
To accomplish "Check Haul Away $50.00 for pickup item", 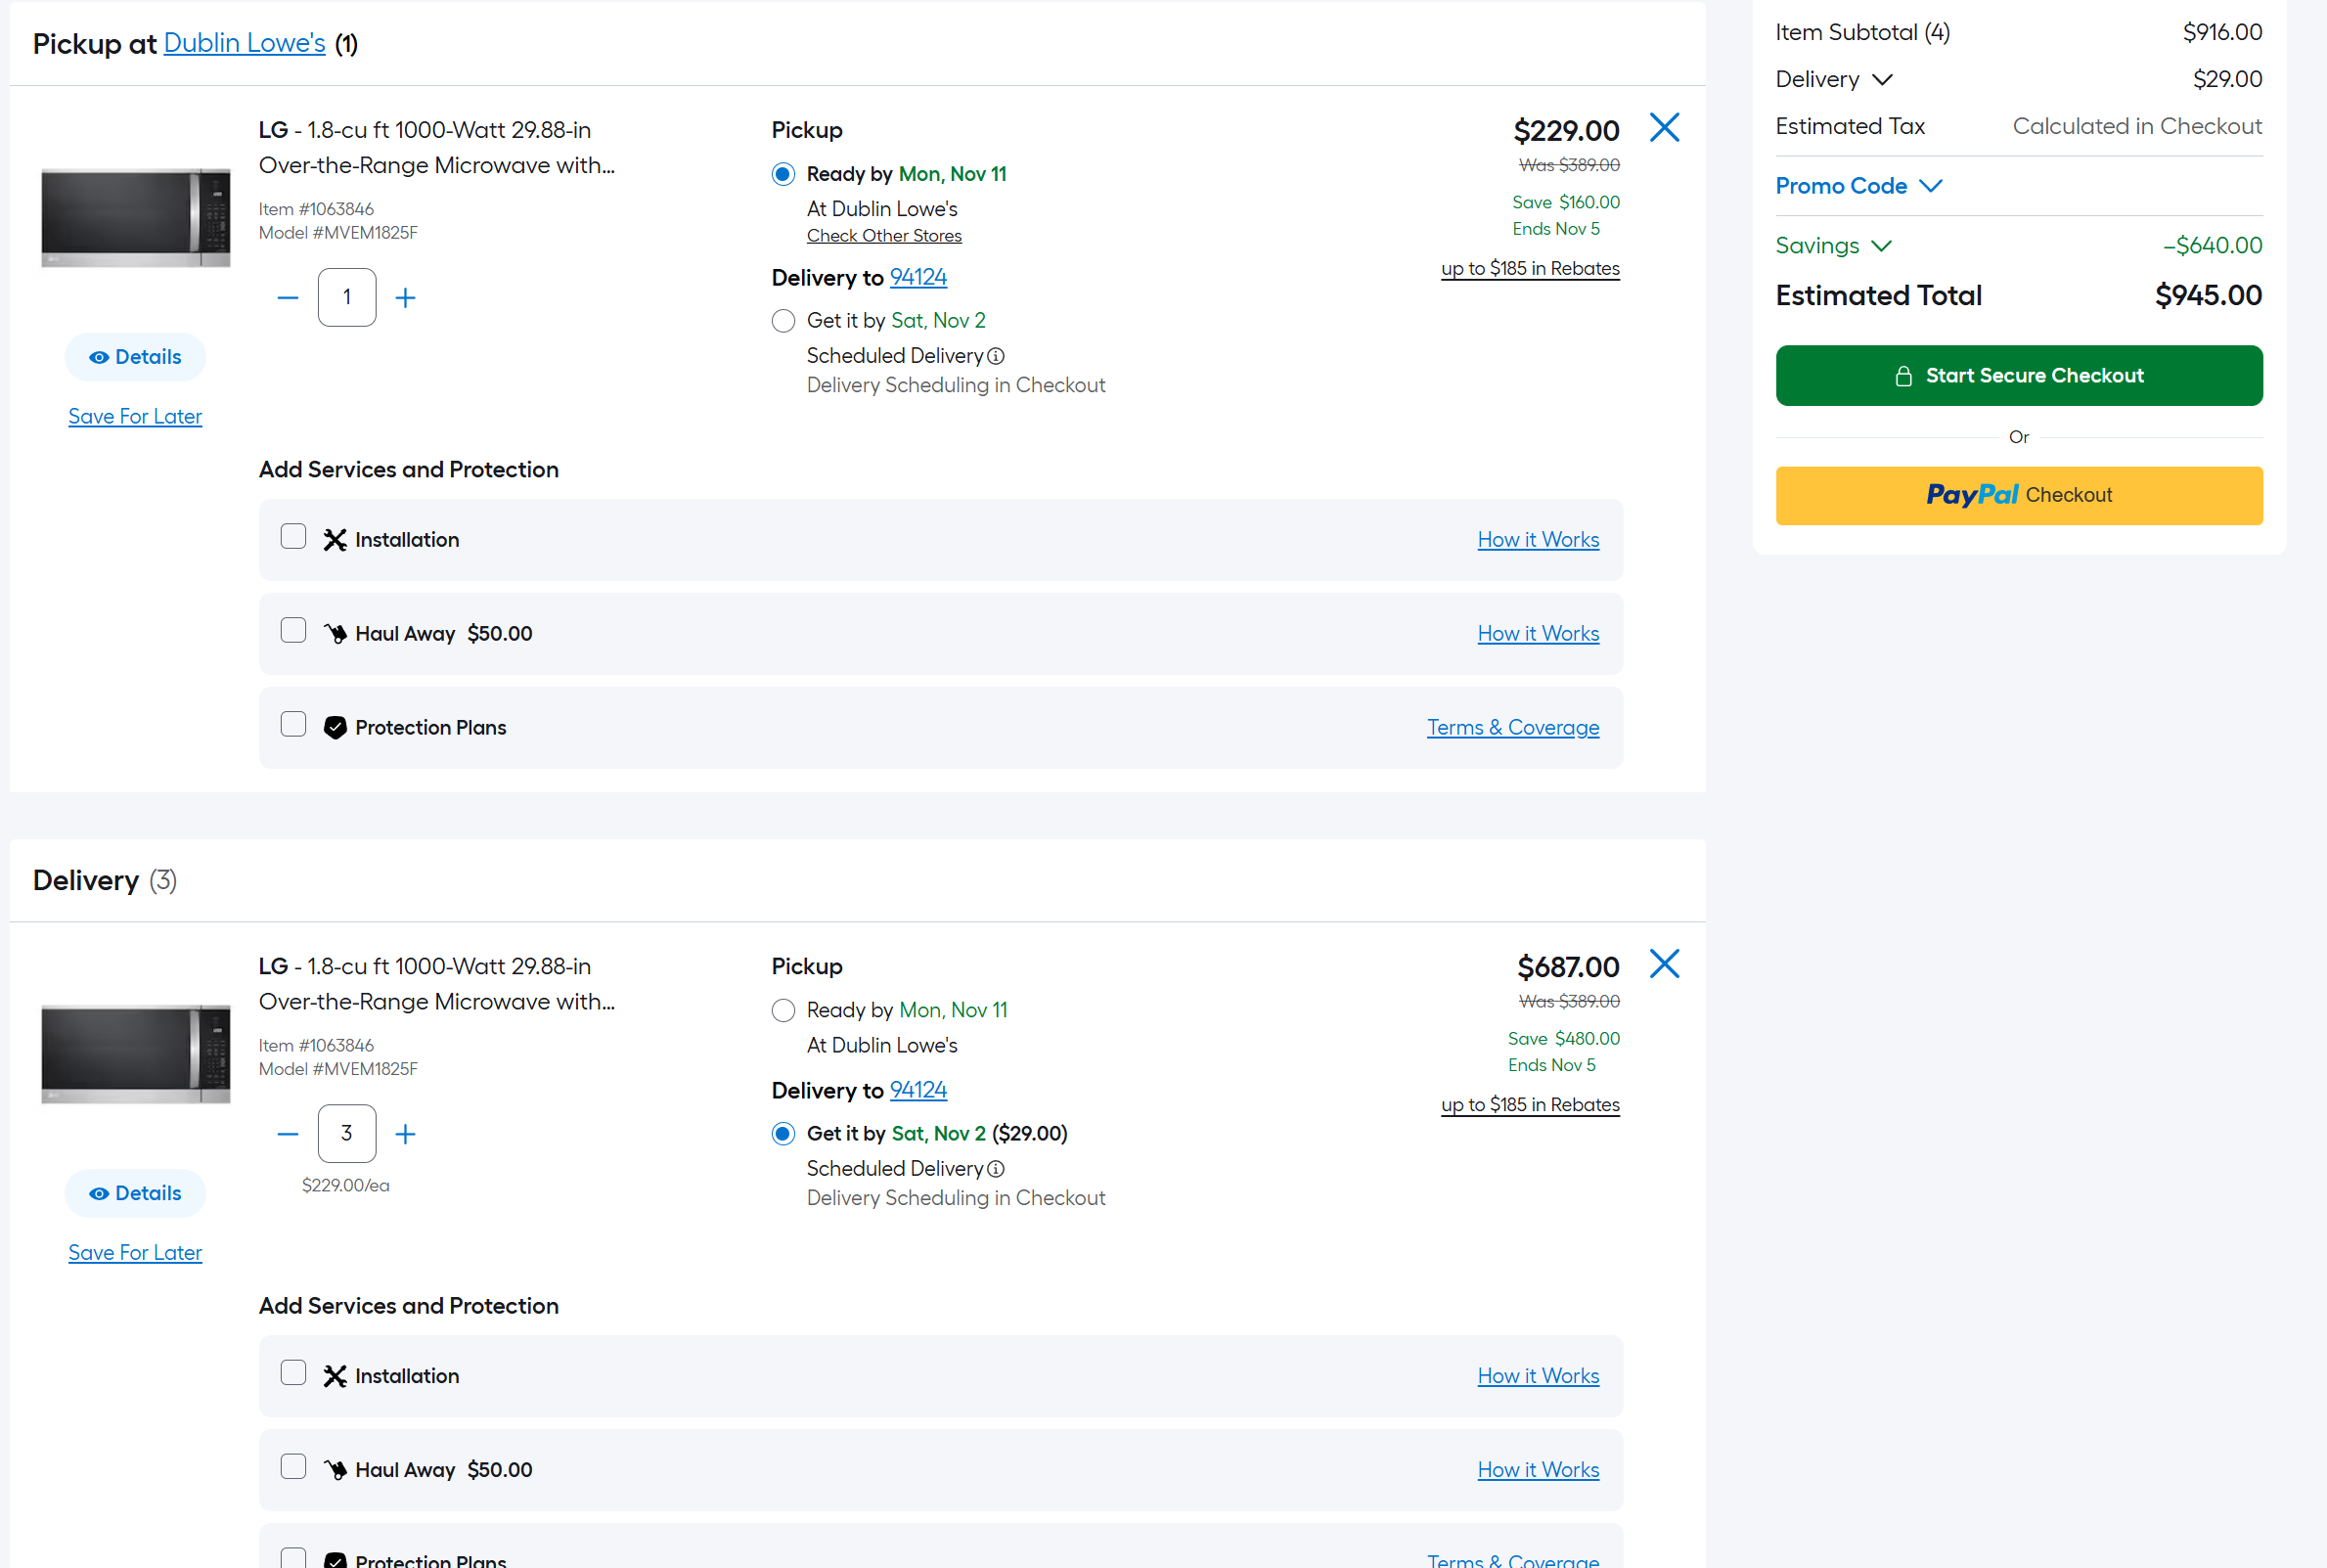I will click(x=293, y=631).
